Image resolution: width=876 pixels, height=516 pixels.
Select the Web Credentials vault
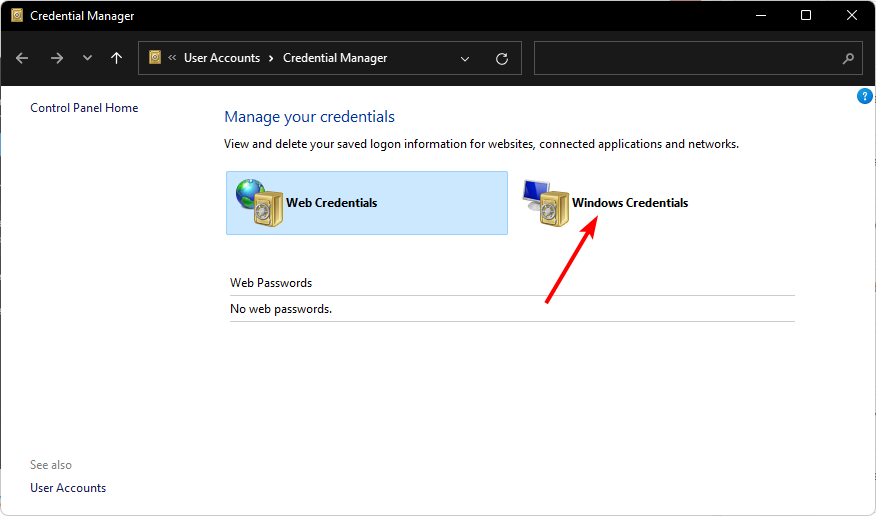coord(366,203)
